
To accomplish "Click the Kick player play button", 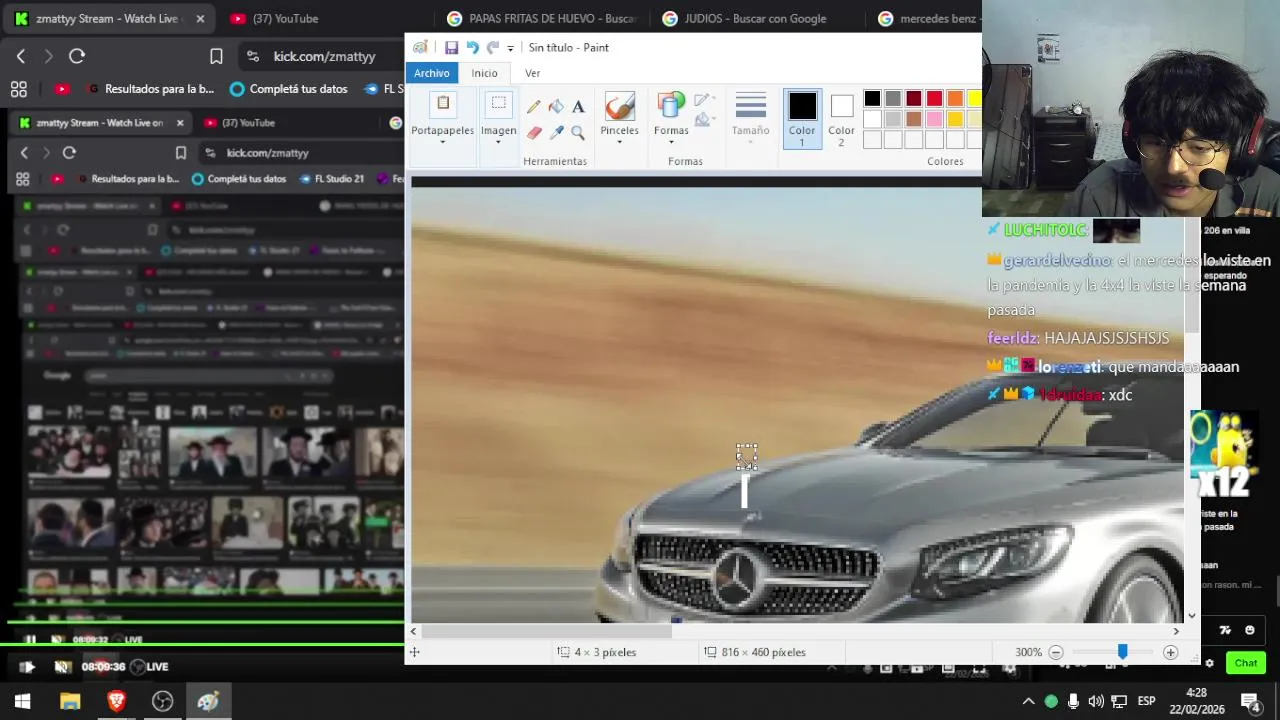I will coord(27,667).
